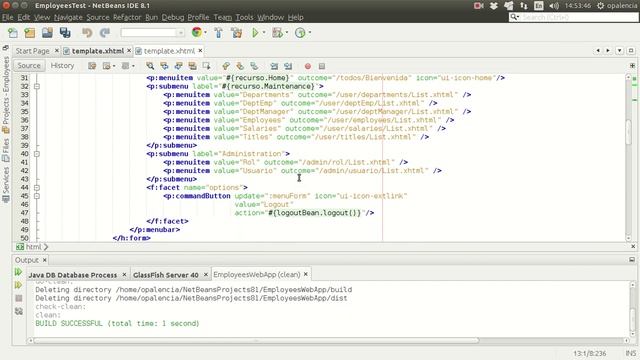Run the project with green play icon
Viewport: 640px width, 360px height.
(255, 33)
